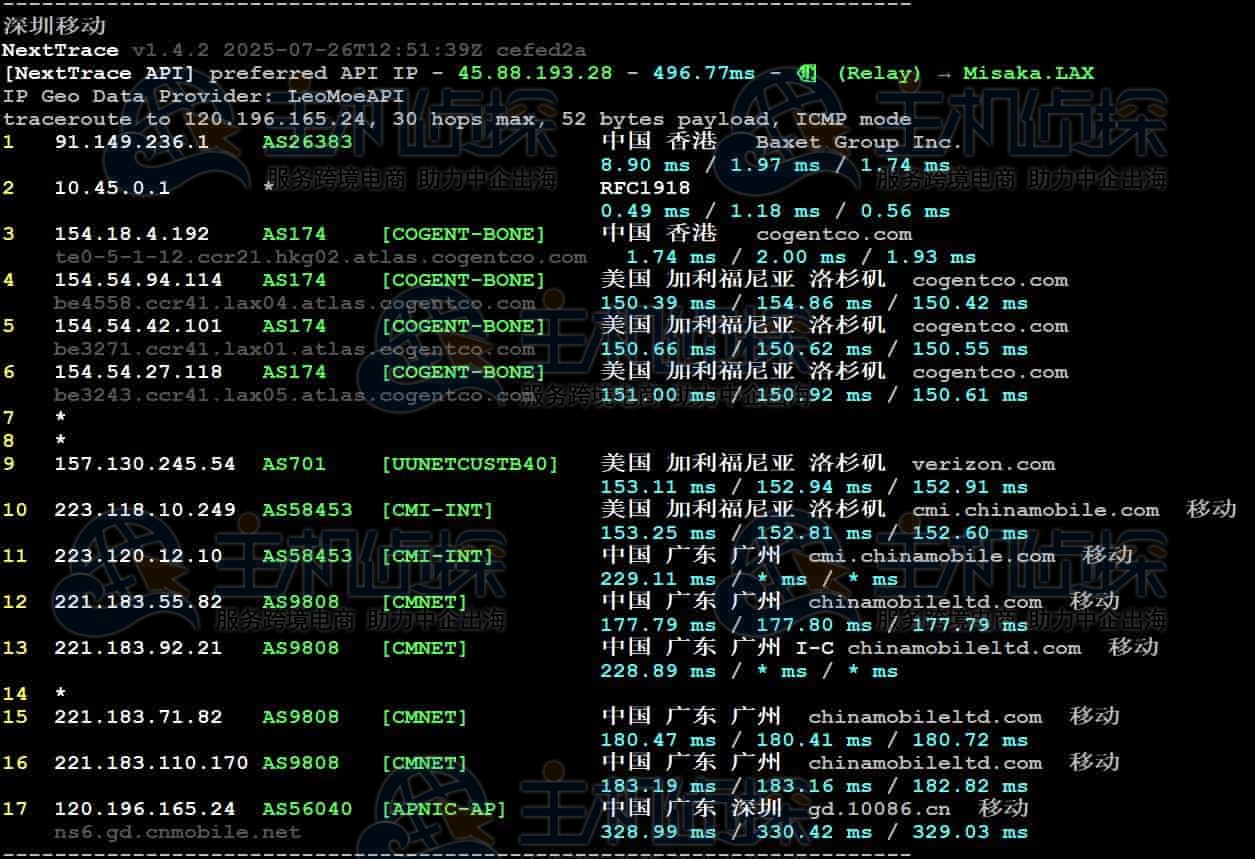Click the small glyph icon before (Relay)
This screenshot has height=859, width=1255.
click(x=808, y=73)
